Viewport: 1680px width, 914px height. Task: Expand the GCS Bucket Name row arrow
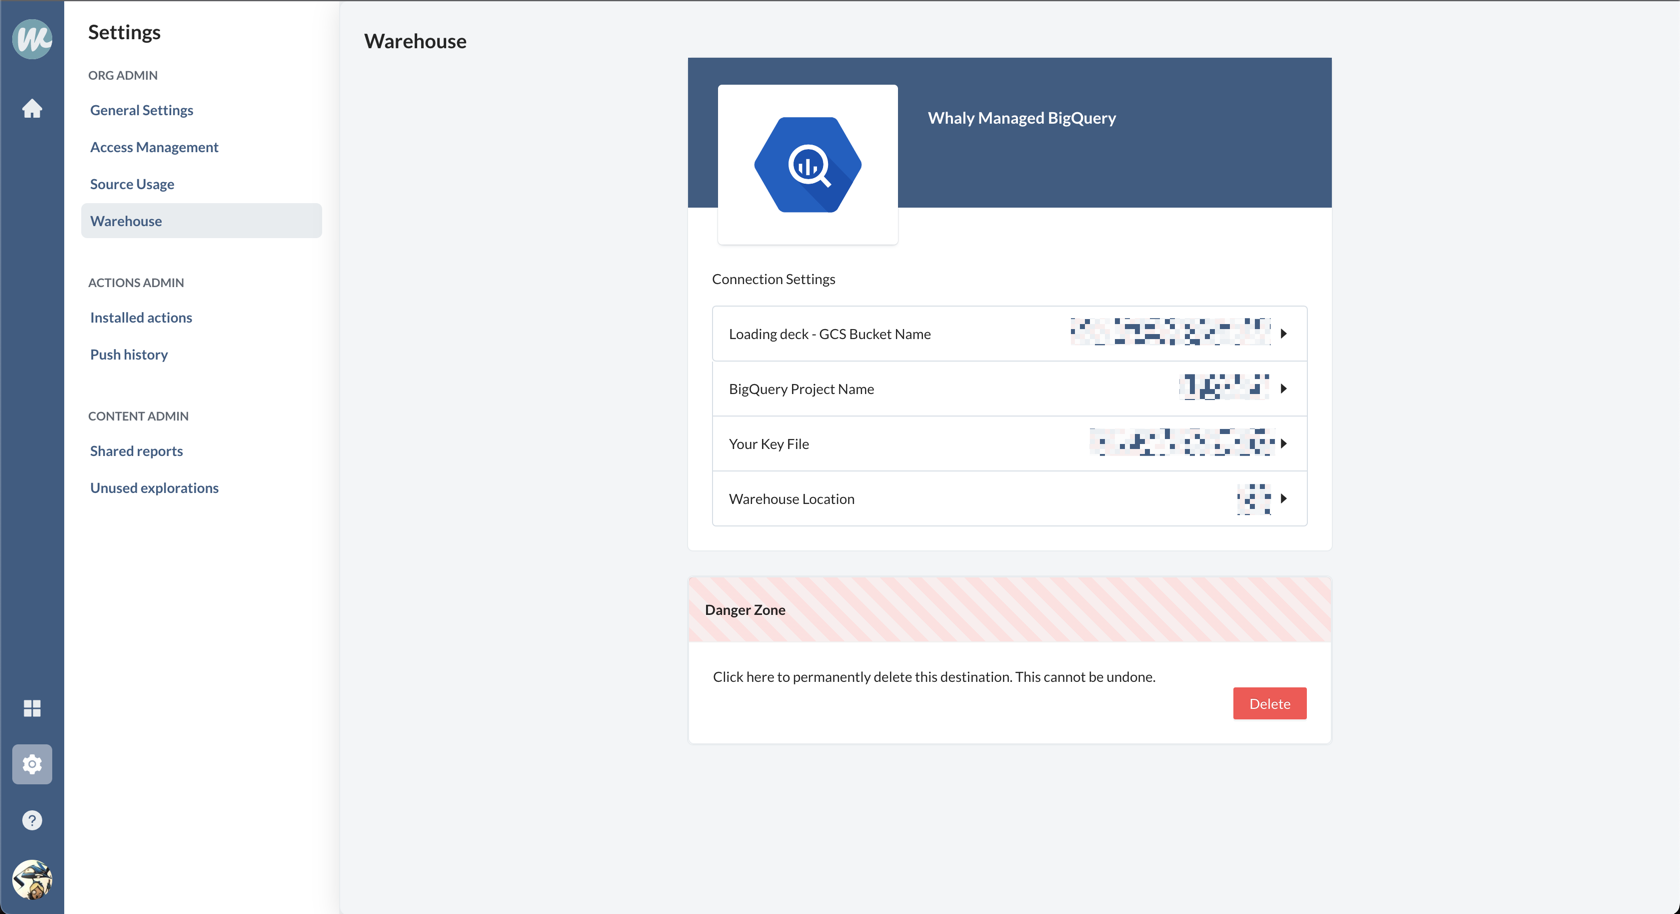pyautogui.click(x=1284, y=334)
